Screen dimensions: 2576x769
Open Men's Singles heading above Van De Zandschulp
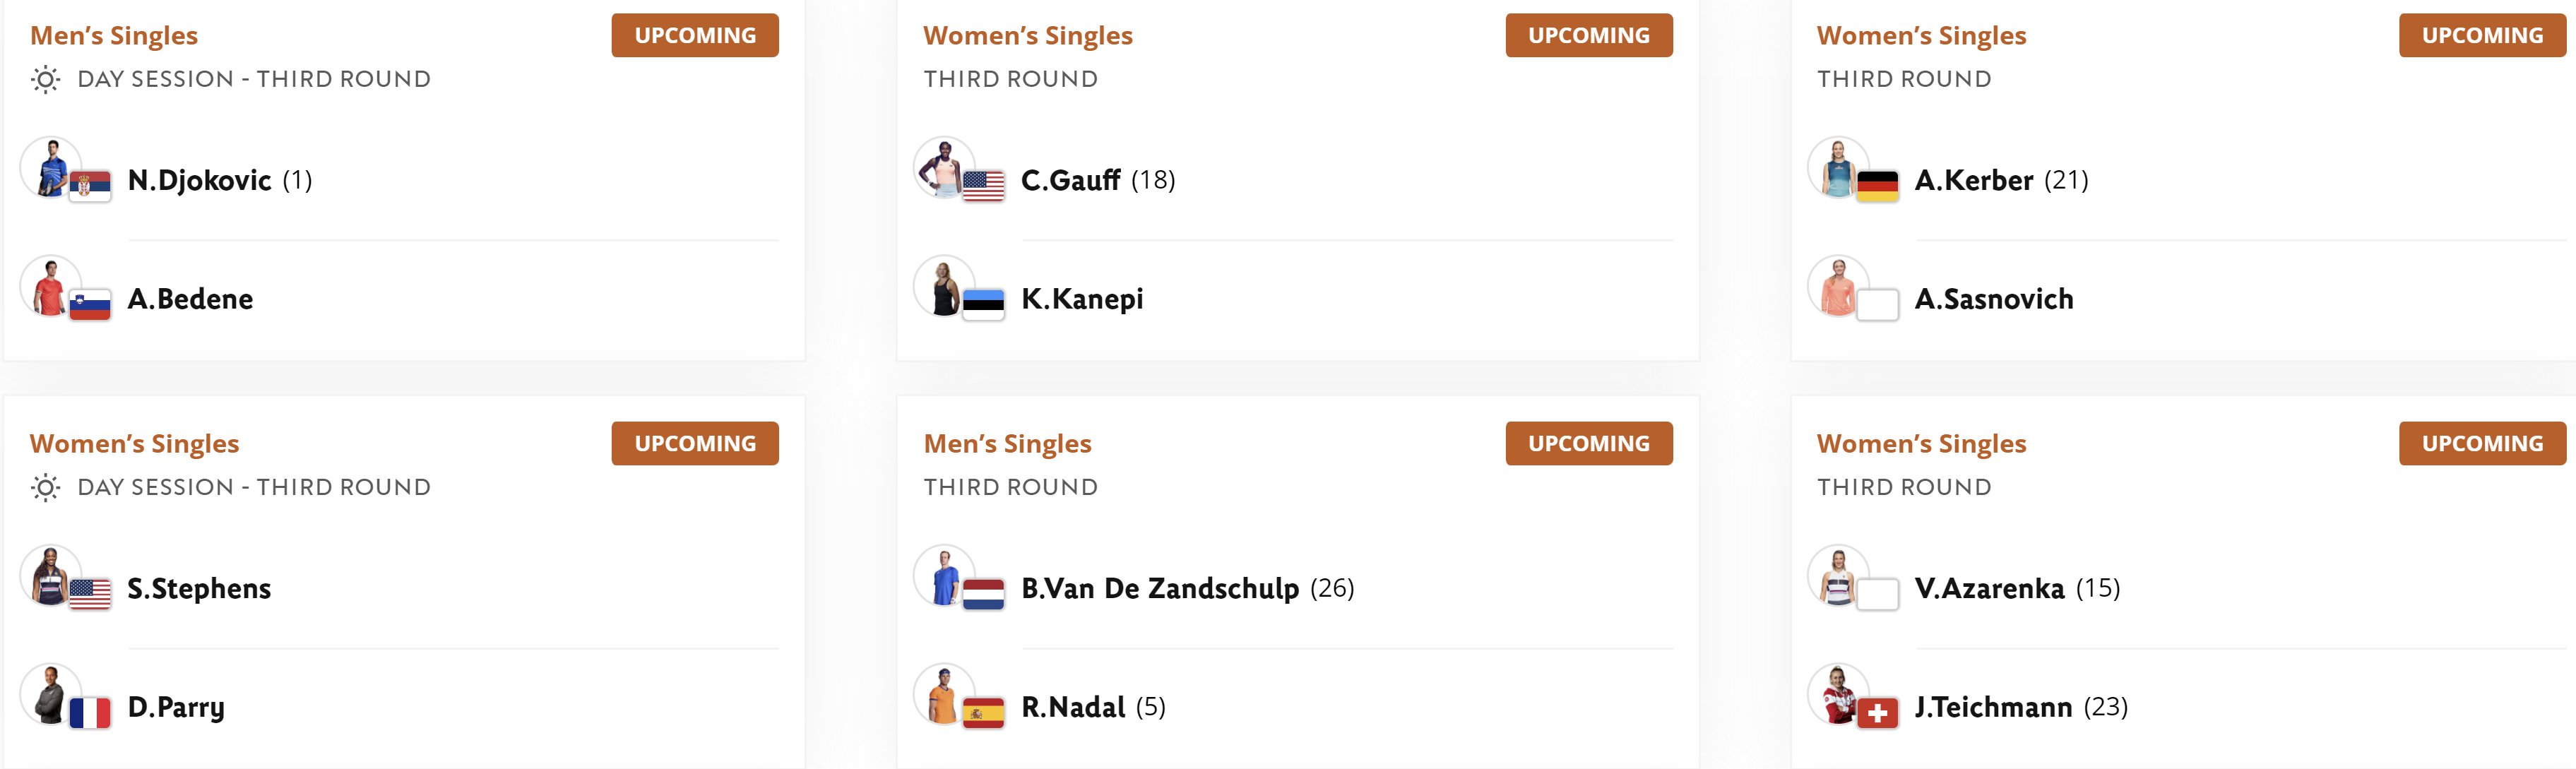[x=1007, y=443]
